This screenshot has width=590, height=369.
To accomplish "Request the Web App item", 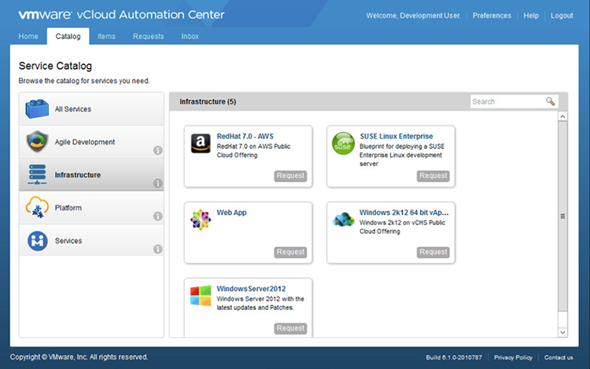I will [290, 252].
